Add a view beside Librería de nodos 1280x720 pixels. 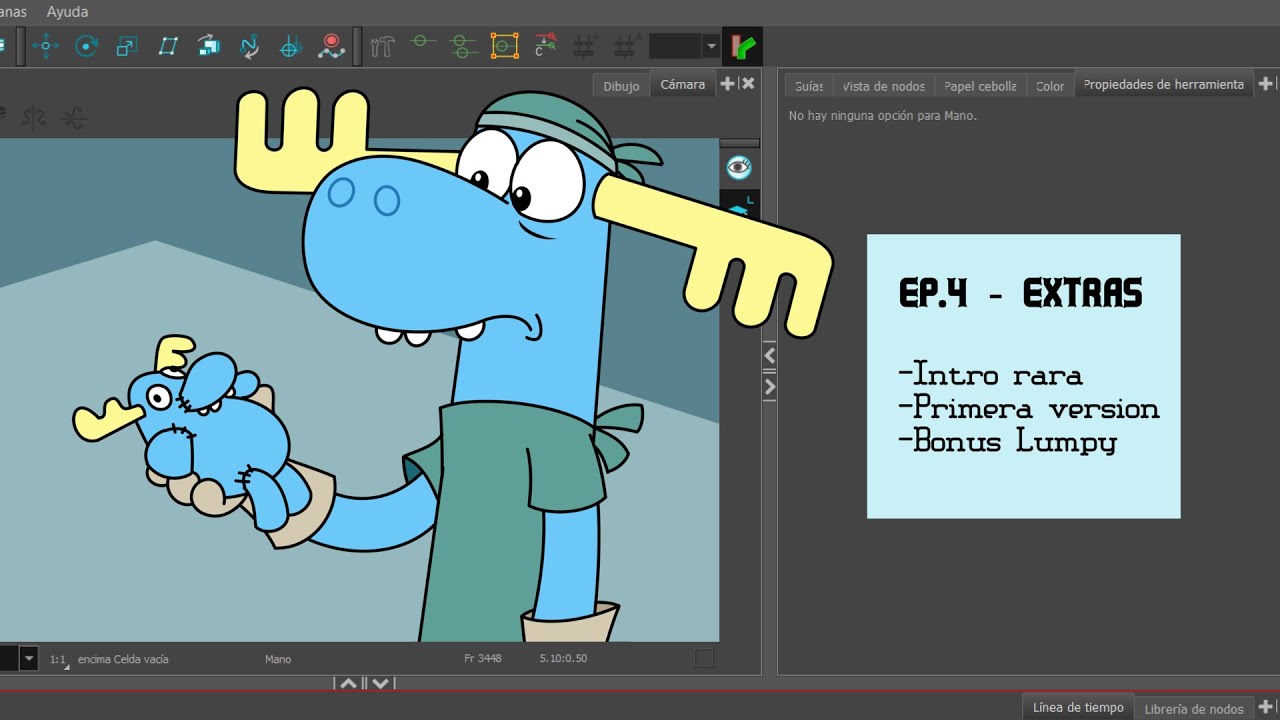(x=1266, y=707)
